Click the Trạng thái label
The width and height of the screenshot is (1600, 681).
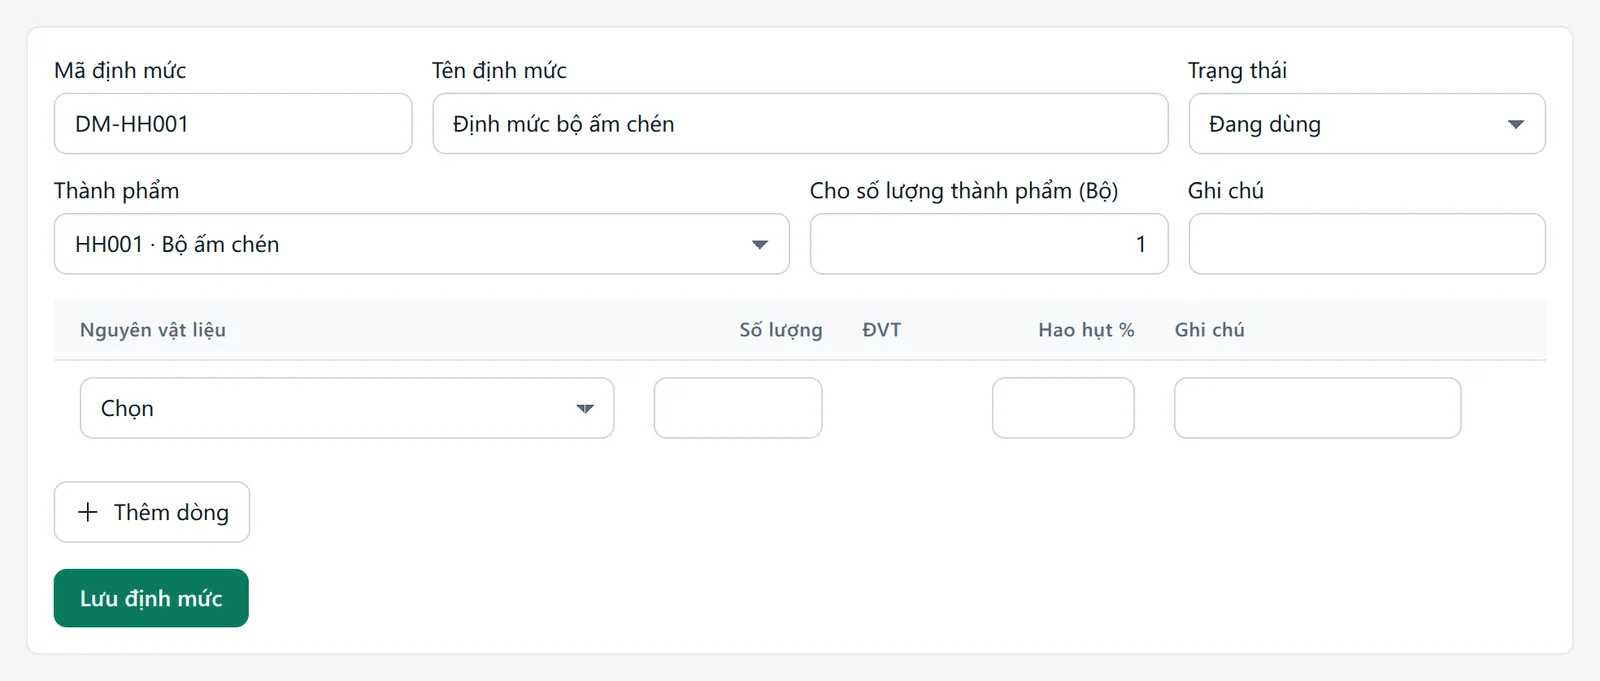click(x=1237, y=70)
